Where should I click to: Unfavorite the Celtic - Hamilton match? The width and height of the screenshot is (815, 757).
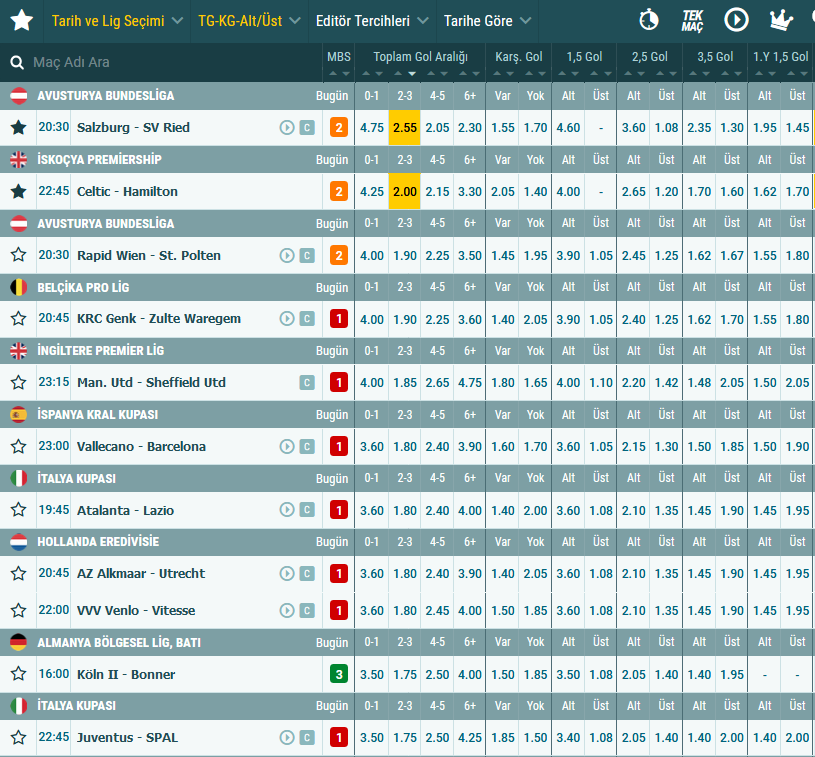[x=19, y=191]
